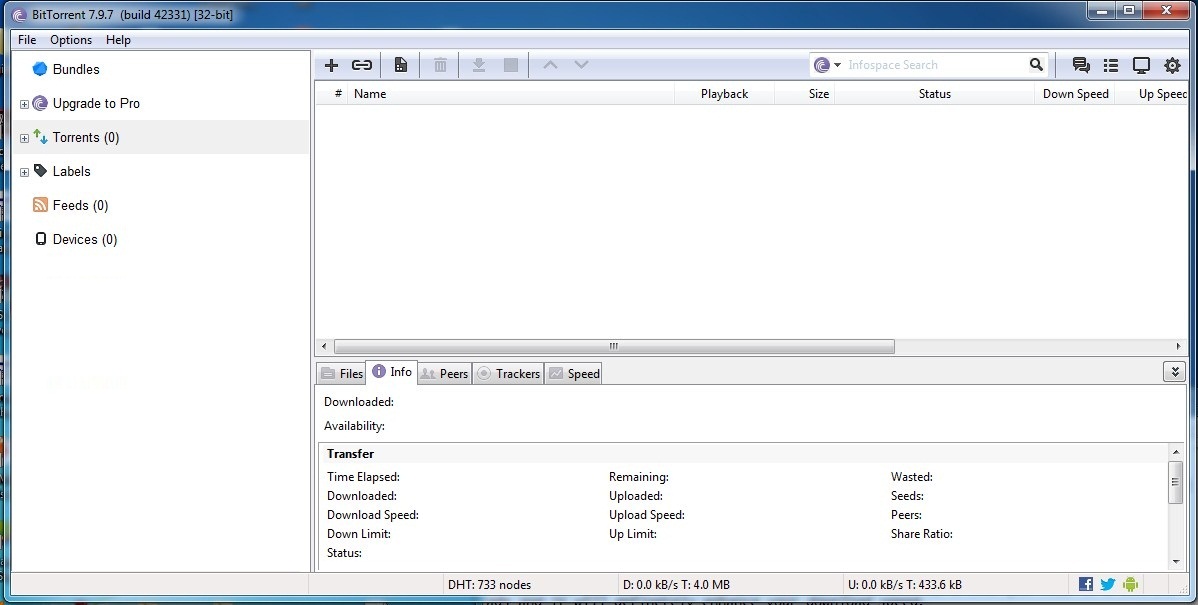Switch to the Trackers tab

508,374
